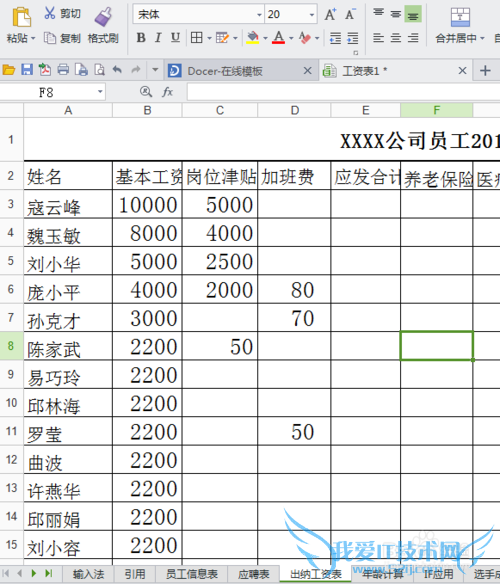
Task: Click the Cut (剪切) scissors icon
Action: tap(50, 13)
